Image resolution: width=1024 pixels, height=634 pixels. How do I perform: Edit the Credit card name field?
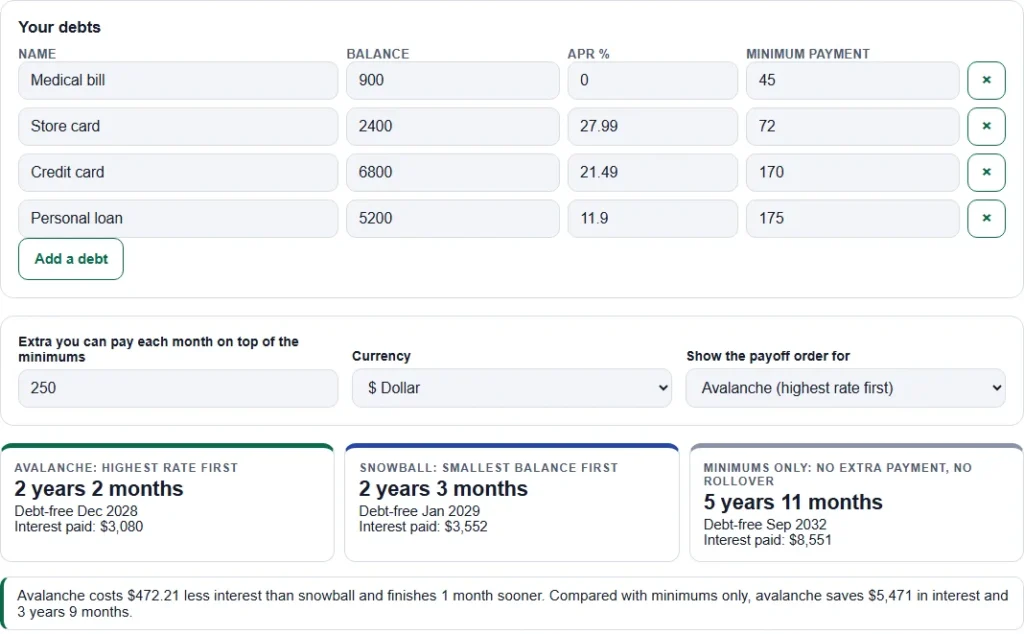(x=178, y=172)
